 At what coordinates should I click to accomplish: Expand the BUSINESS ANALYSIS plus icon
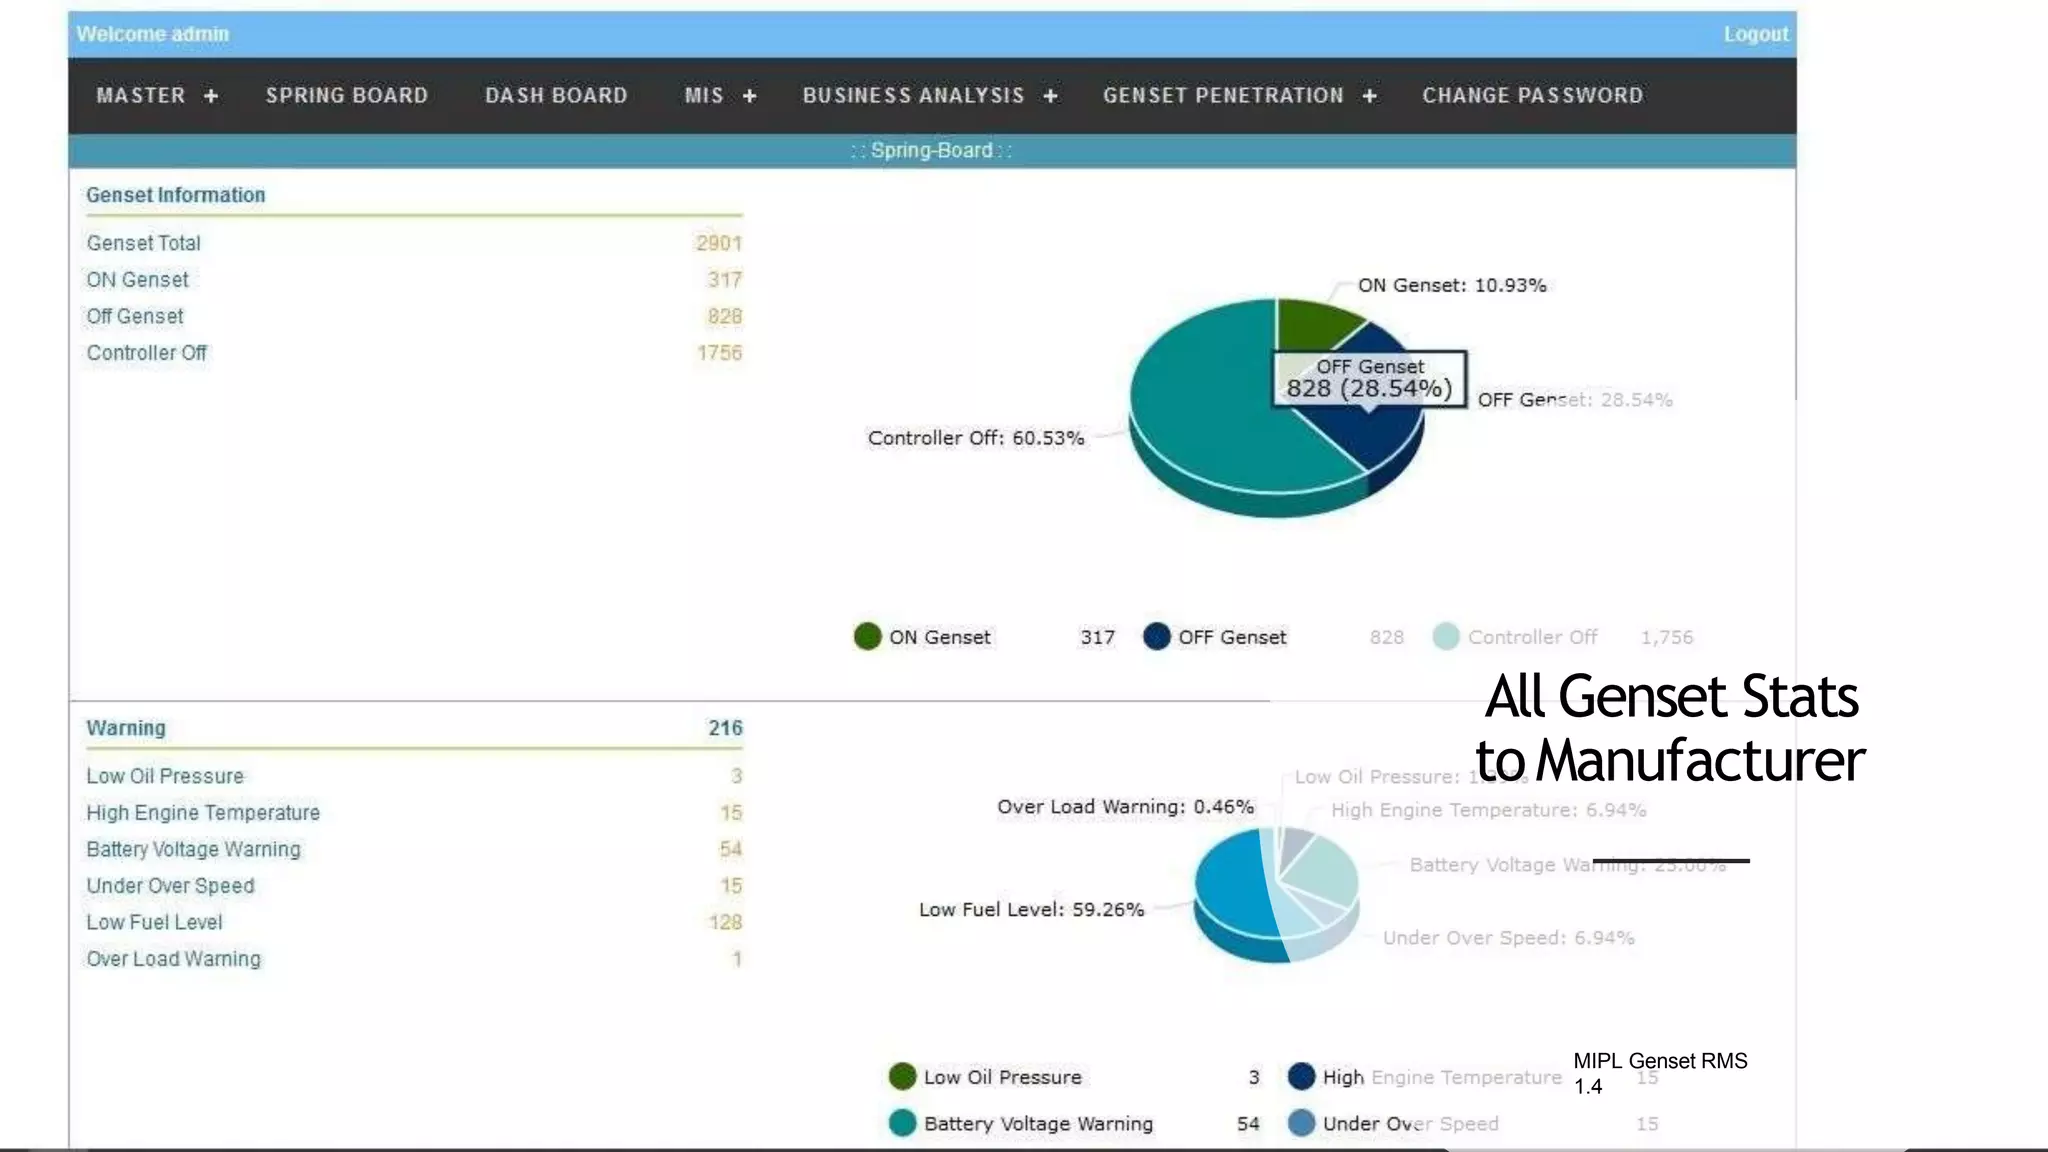pyautogui.click(x=1050, y=96)
